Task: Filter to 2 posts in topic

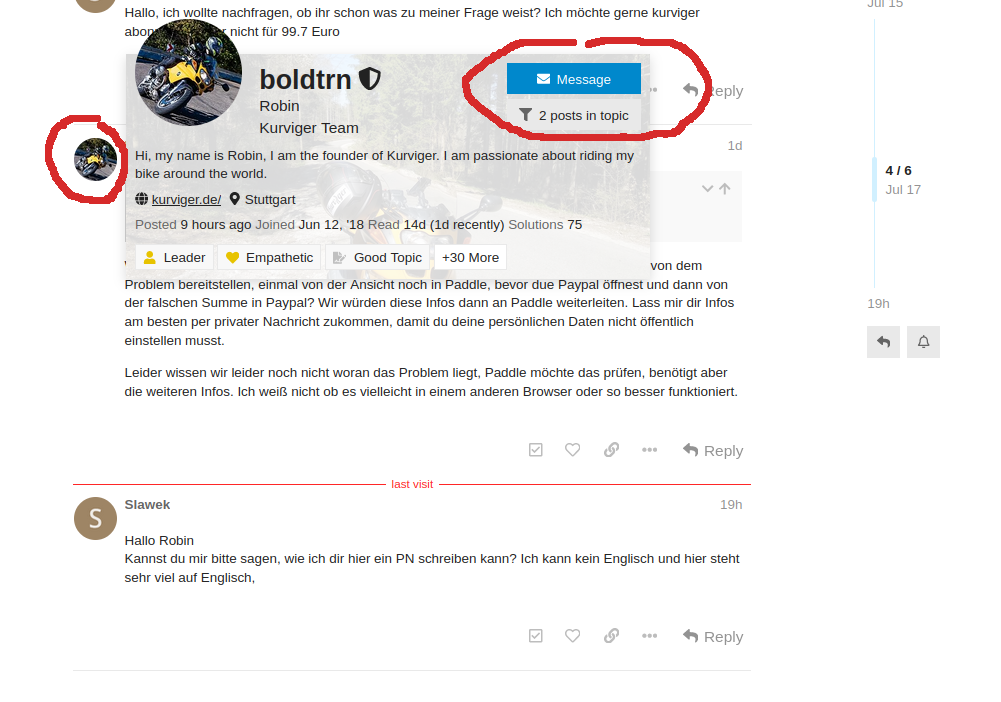Action: [x=573, y=116]
